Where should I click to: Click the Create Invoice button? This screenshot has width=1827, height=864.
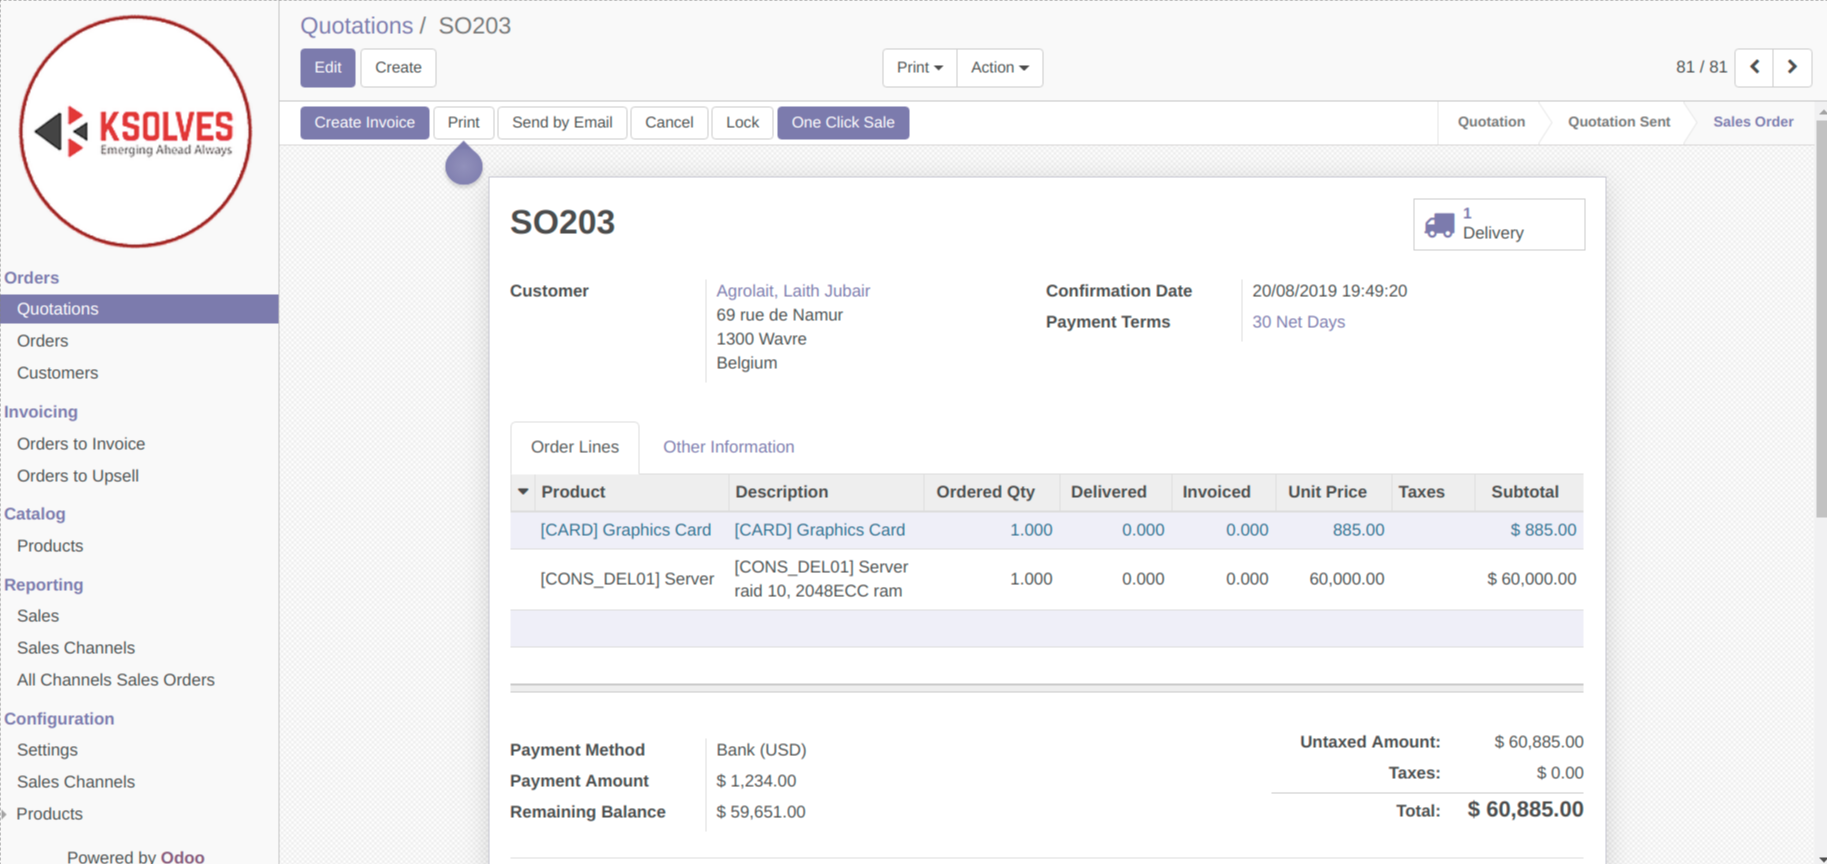click(x=364, y=122)
